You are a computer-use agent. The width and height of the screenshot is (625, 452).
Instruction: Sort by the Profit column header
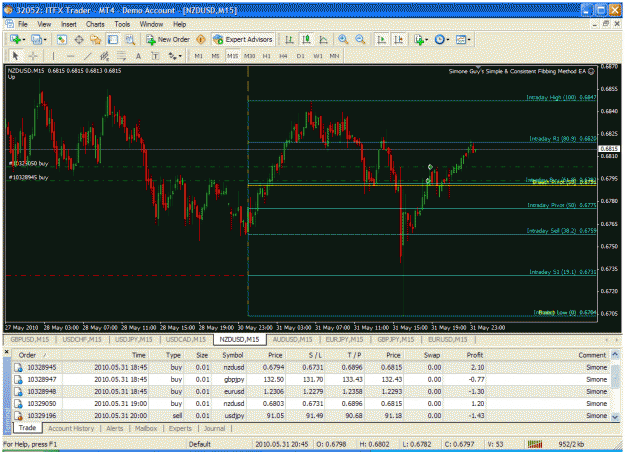point(474,355)
